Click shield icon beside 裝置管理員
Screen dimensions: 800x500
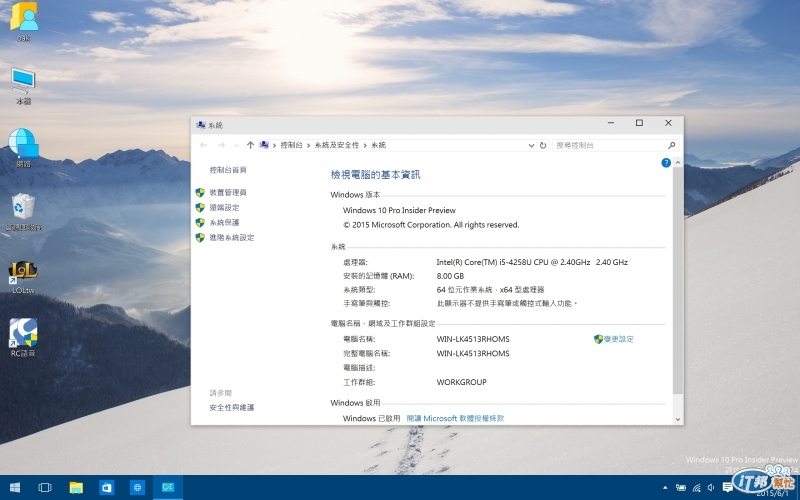(200, 192)
